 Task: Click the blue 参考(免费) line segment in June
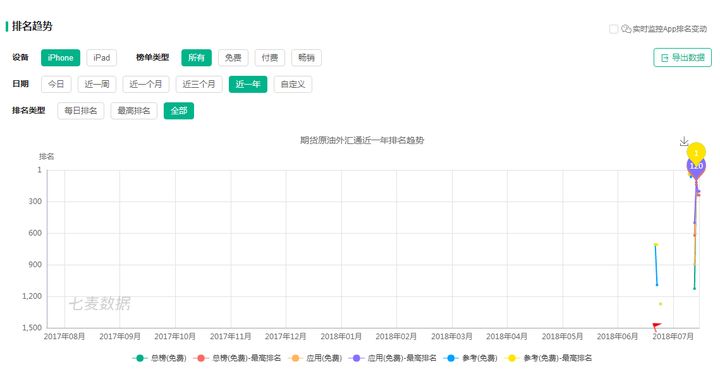(x=656, y=265)
